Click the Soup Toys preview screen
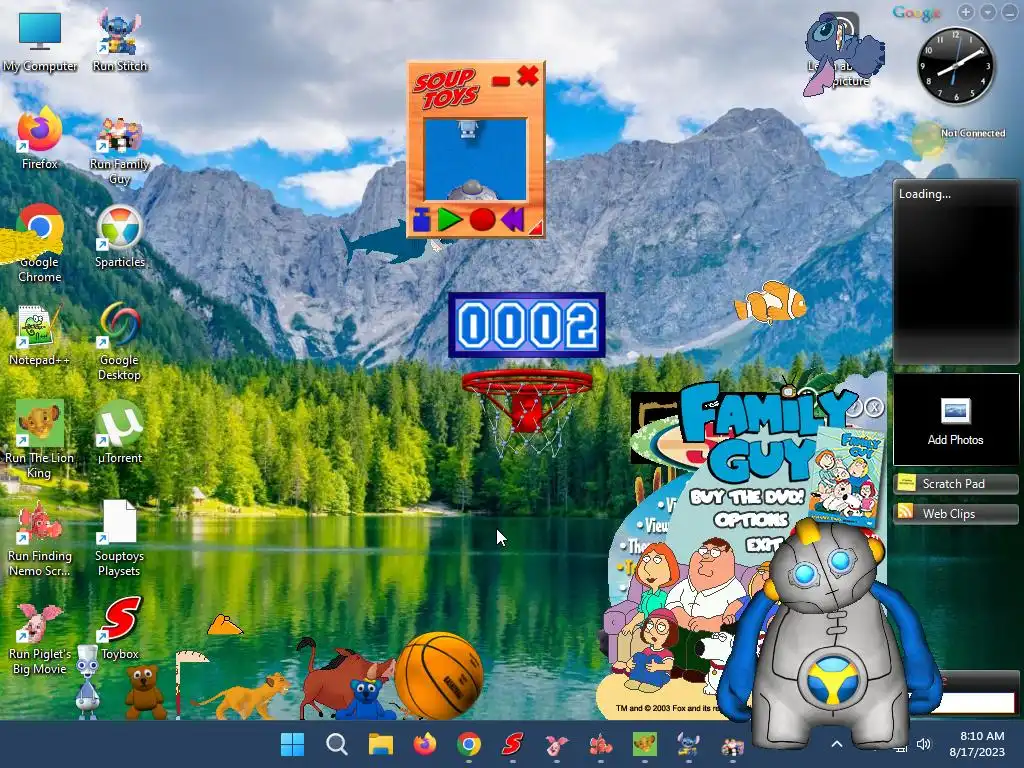Image resolution: width=1024 pixels, height=768 pixels. click(x=475, y=159)
